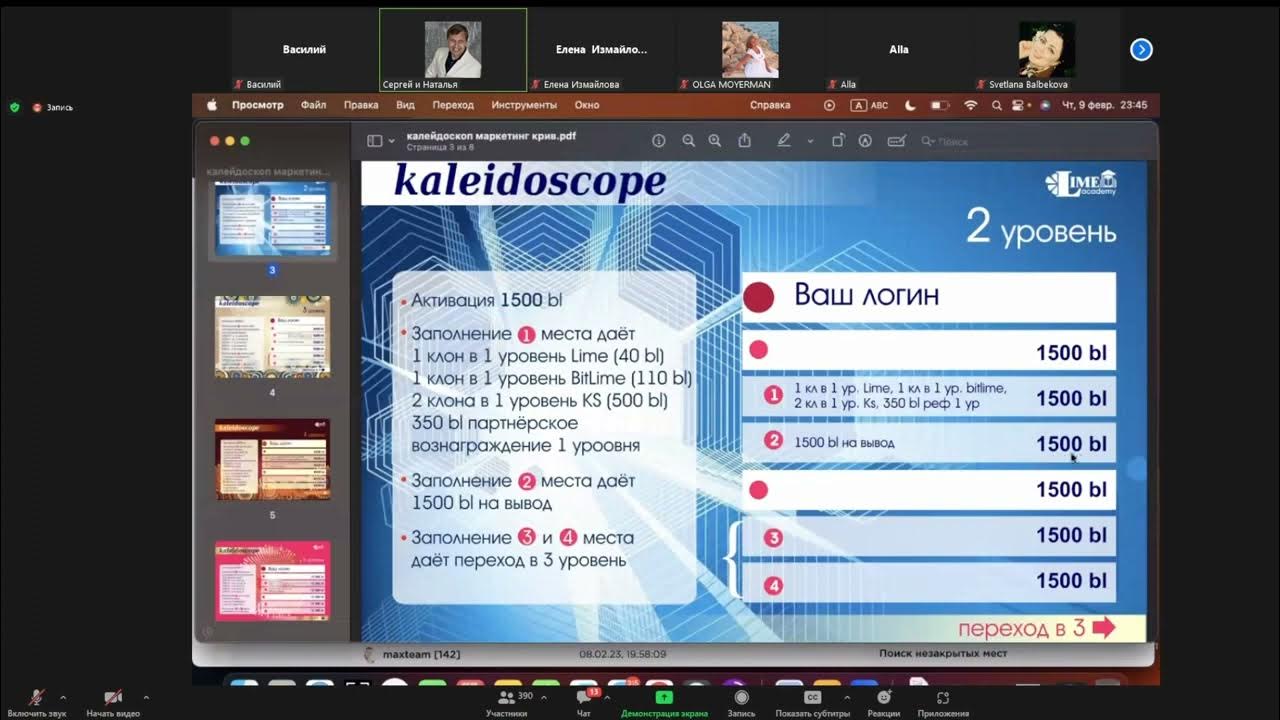Screen dimensions: 1280x720
Task: Expand audio options arrow next to Включить звук
Action: [x=63, y=697]
